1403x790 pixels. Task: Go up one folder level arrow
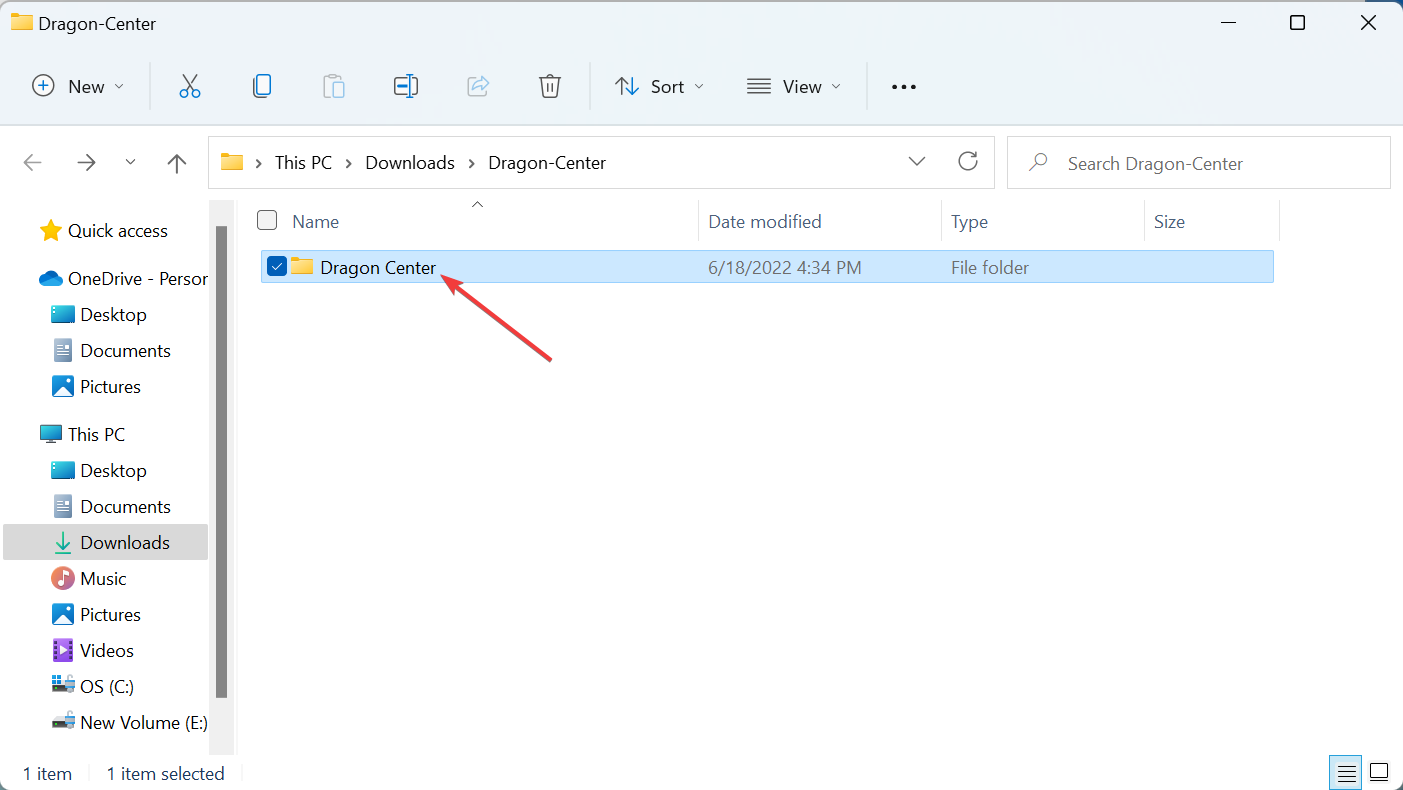177,163
